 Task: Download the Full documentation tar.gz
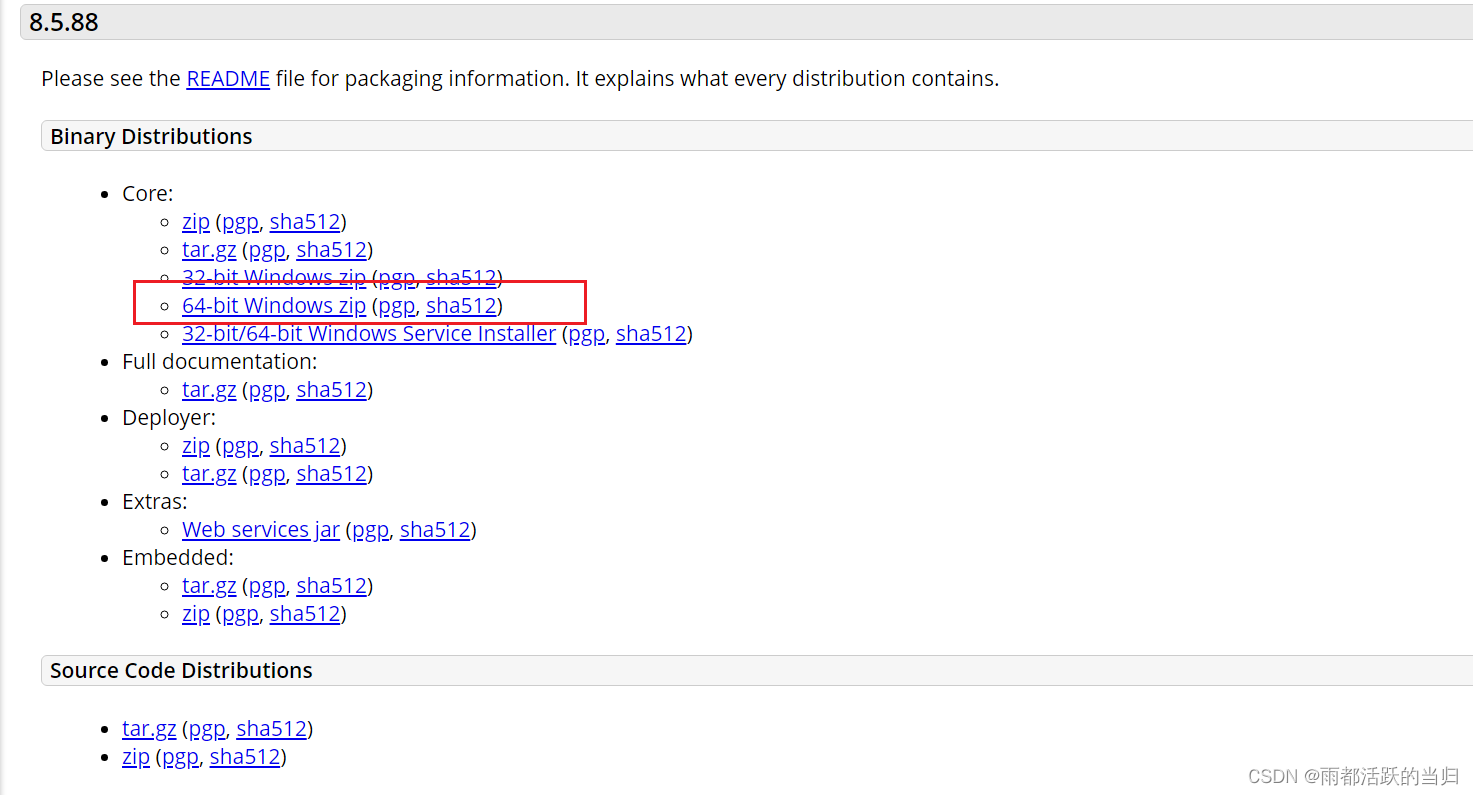click(209, 389)
